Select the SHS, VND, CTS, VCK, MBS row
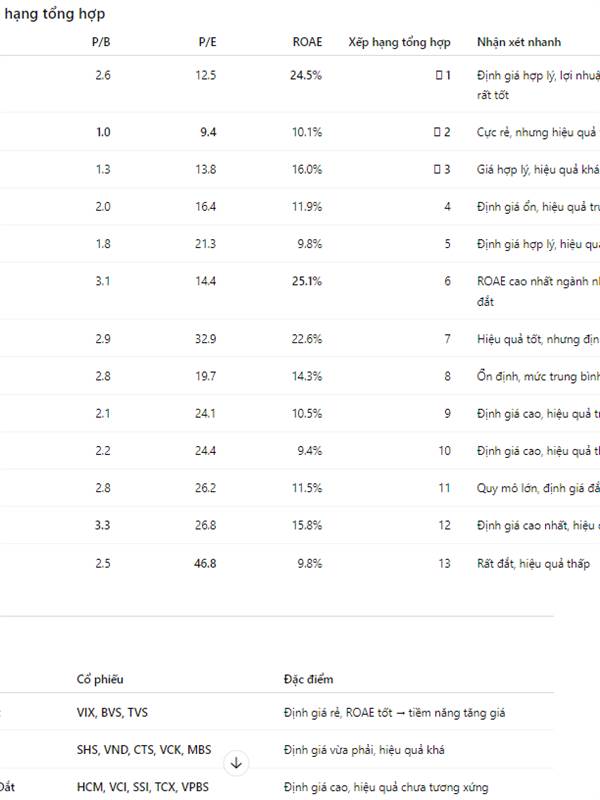This screenshot has width=600, height=800. [x=144, y=749]
